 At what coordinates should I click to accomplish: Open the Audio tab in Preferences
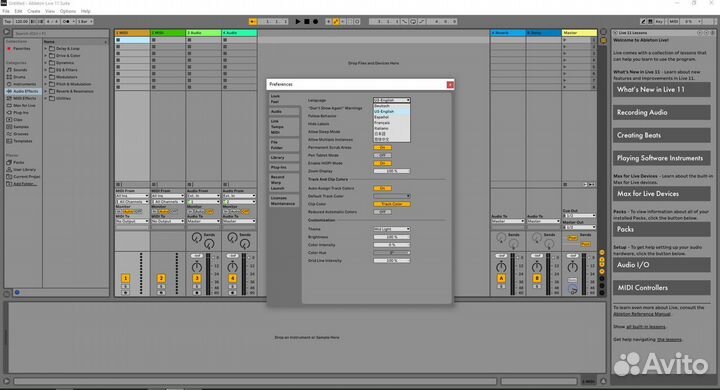click(x=284, y=112)
